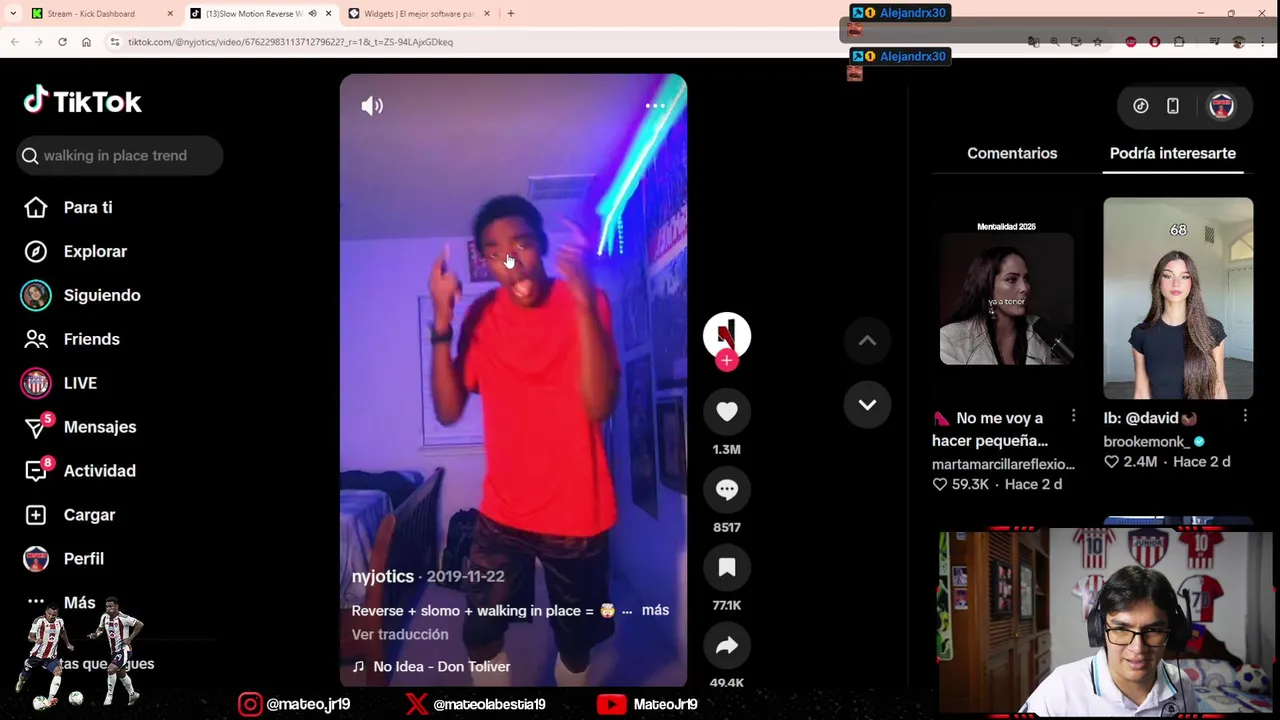Viewport: 1280px width, 720px height.
Task: Open the browser extensions puzzle icon
Action: click(x=1179, y=42)
